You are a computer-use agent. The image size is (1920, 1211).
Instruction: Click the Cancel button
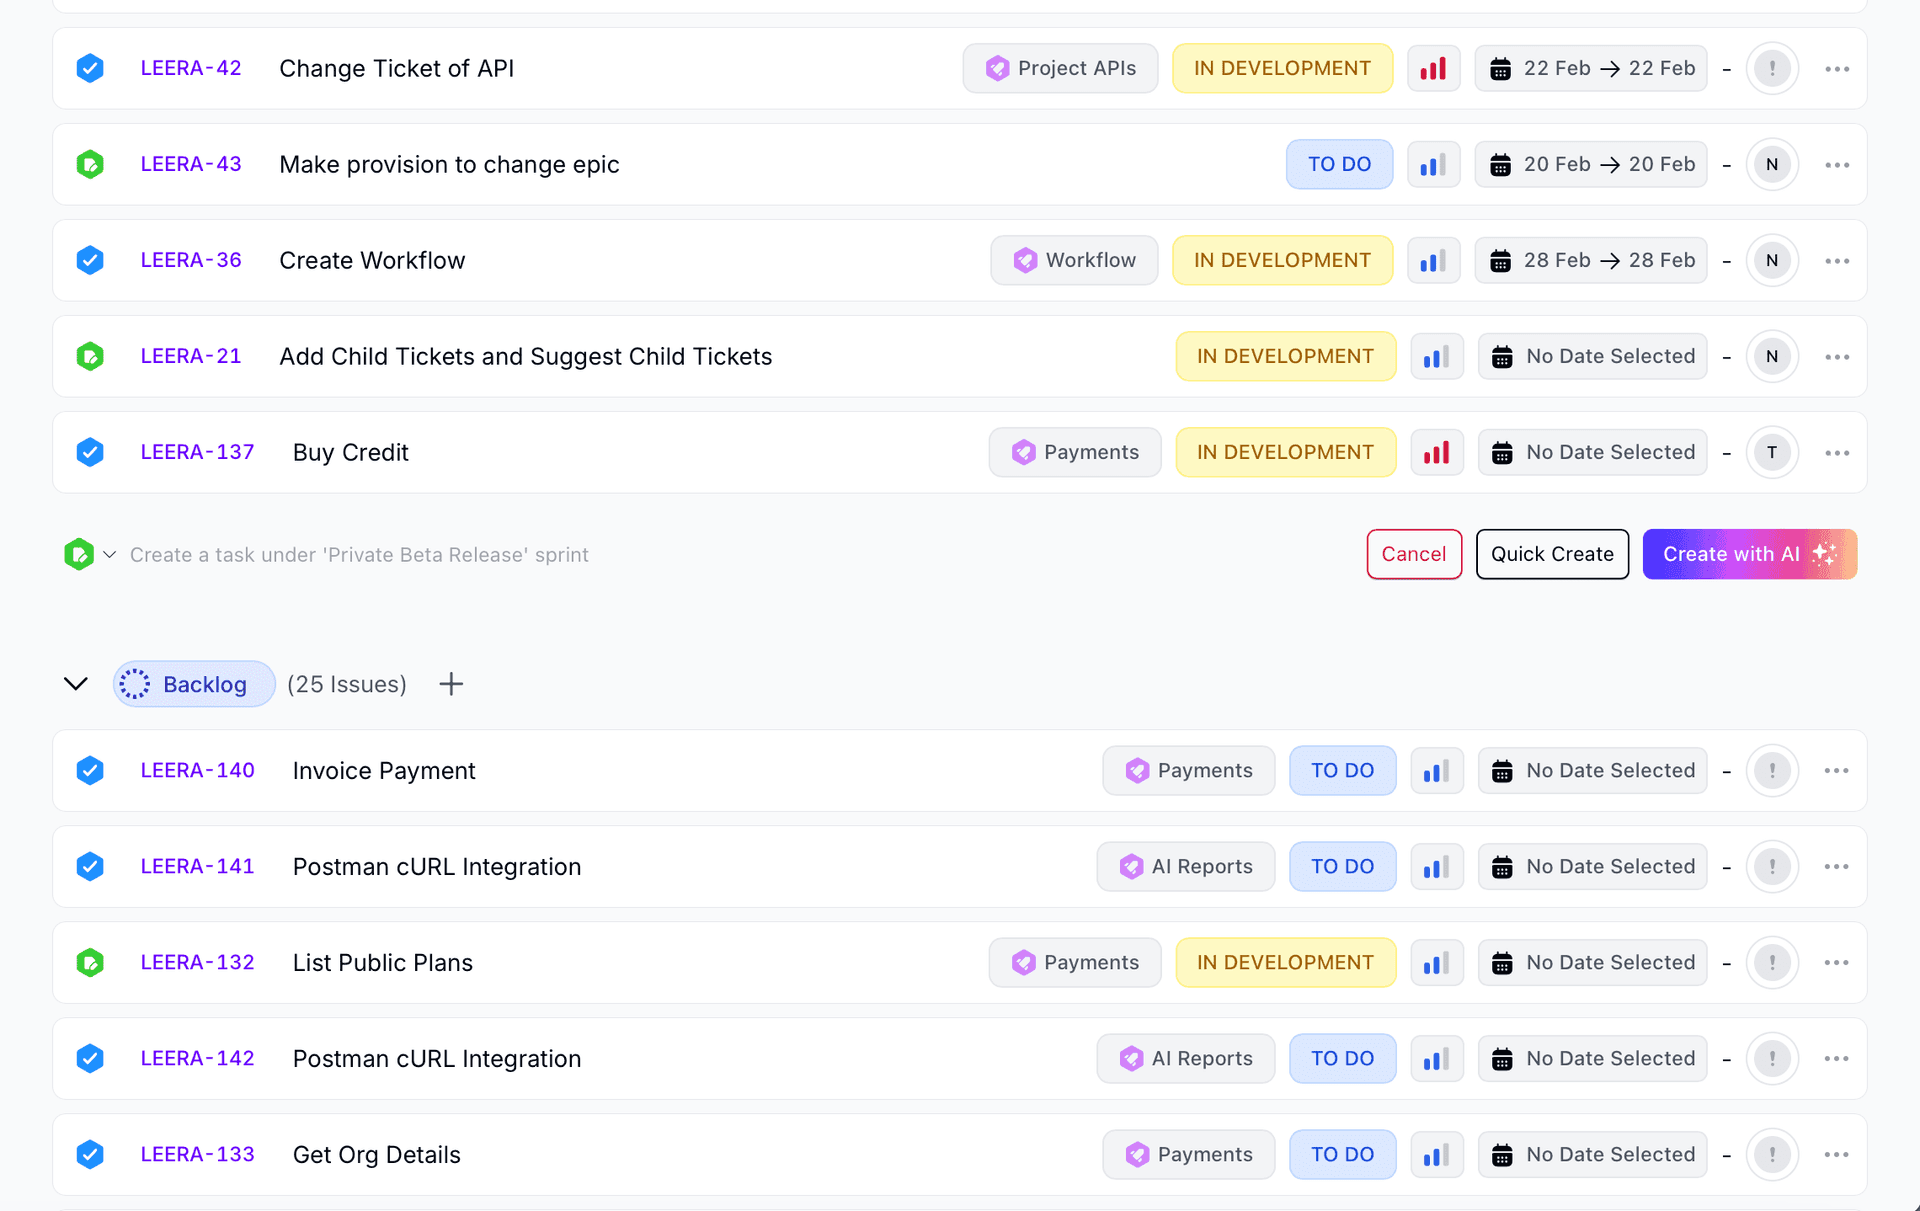[1414, 554]
